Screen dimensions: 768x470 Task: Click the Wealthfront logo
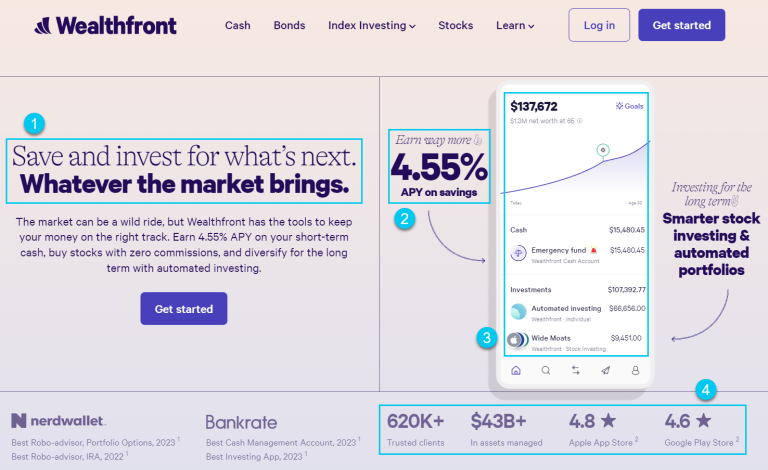[105, 25]
